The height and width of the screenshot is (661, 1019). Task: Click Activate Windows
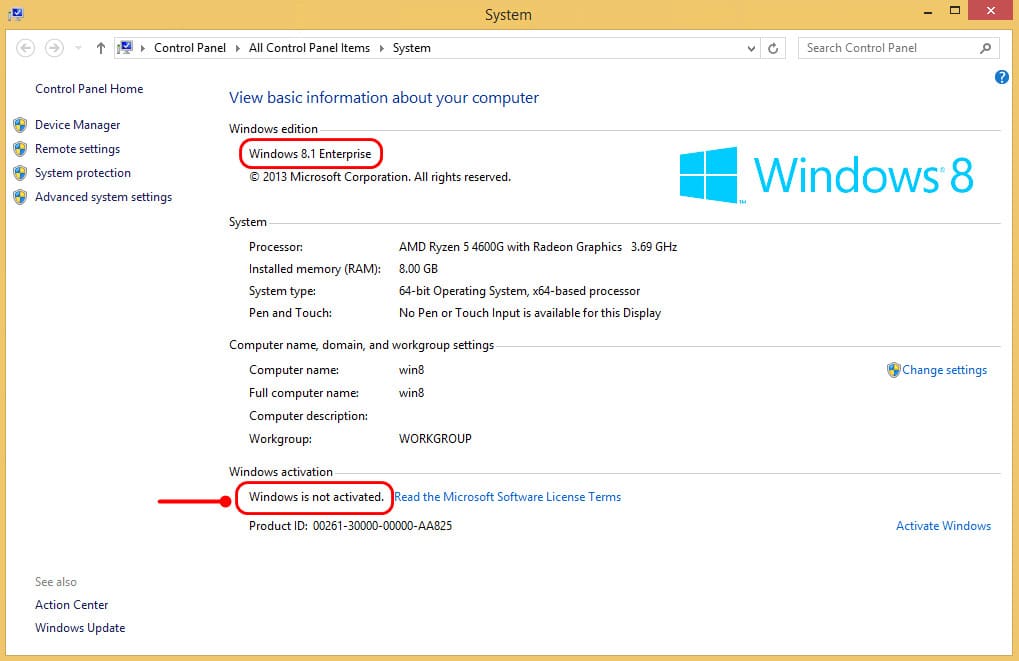pyautogui.click(x=944, y=526)
